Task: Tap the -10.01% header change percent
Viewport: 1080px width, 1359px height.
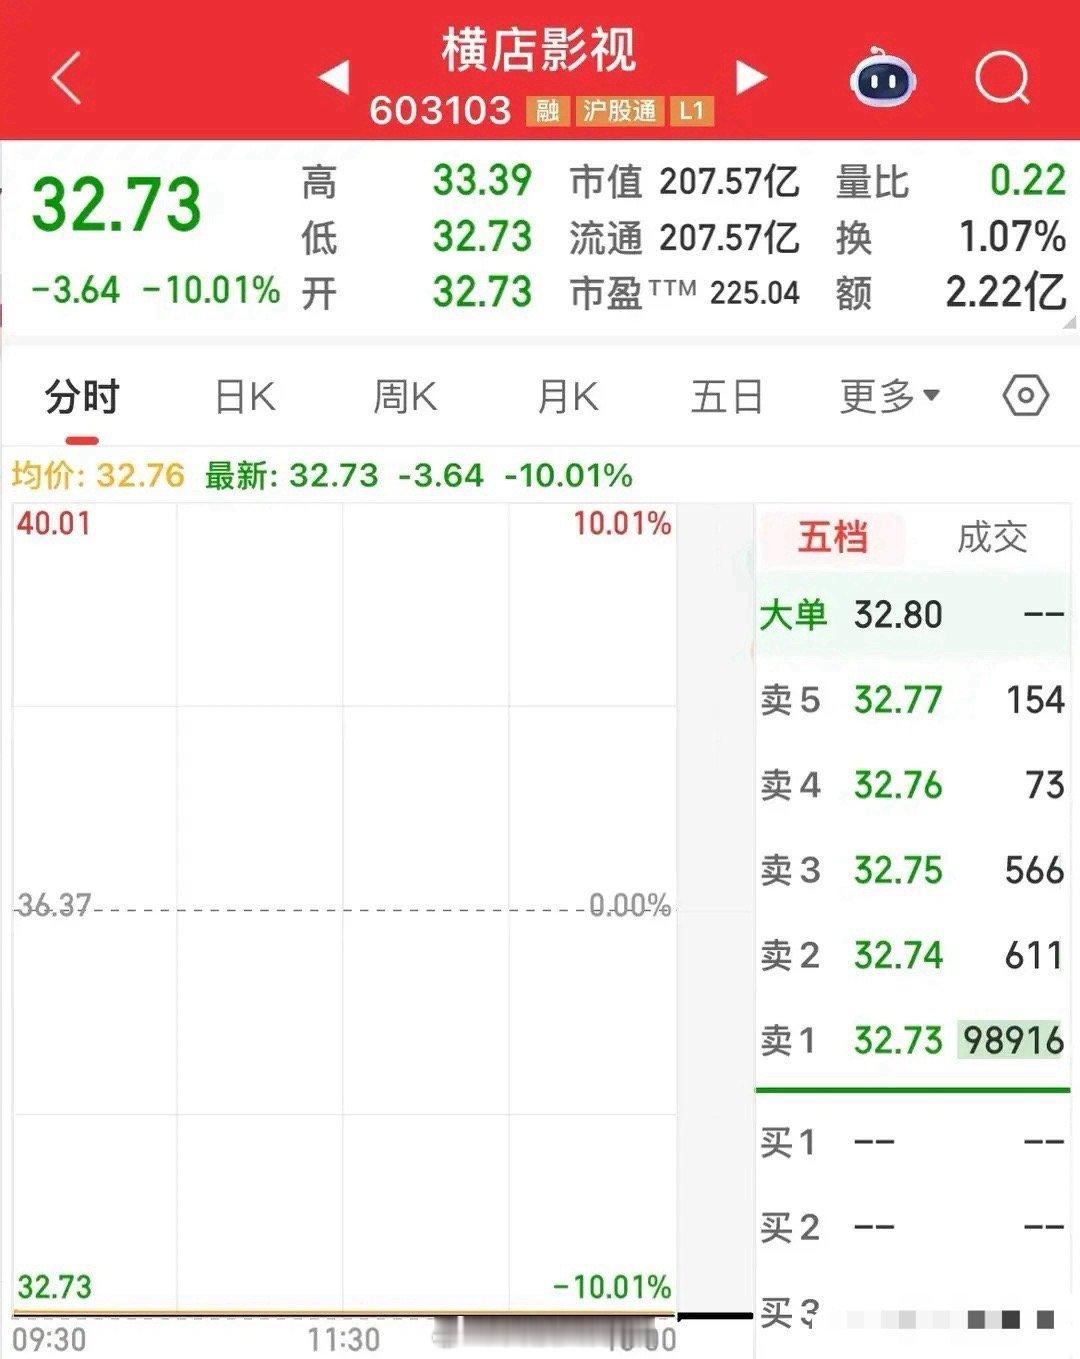Action: click(211, 291)
